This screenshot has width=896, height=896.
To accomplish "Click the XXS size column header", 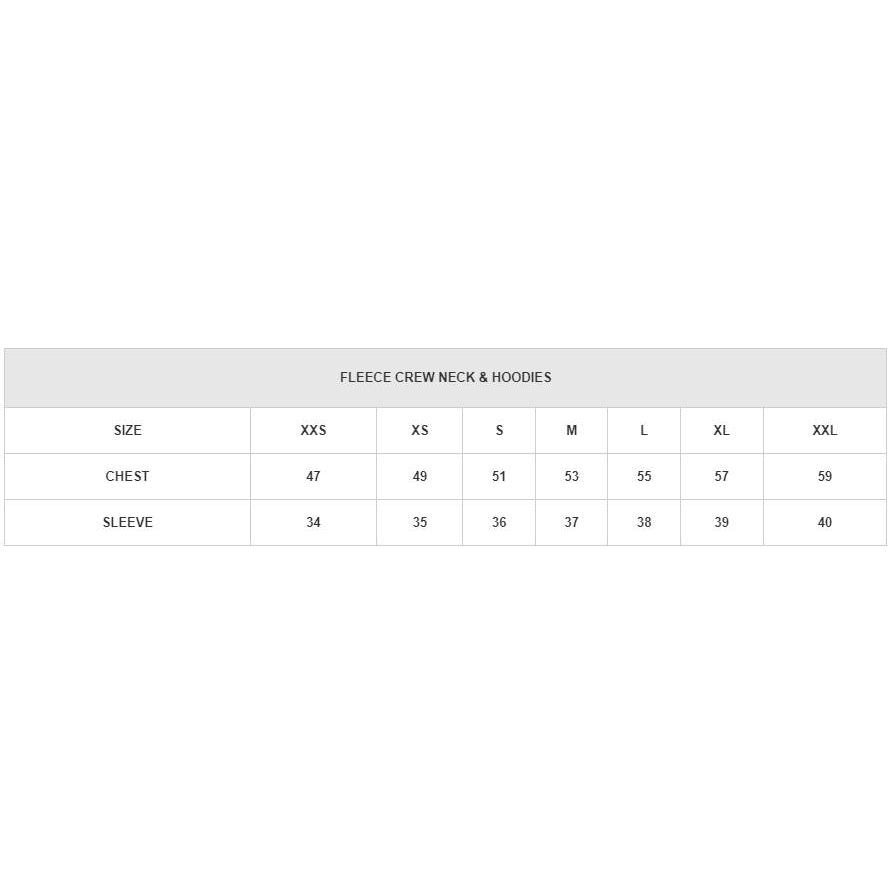I will [313, 431].
